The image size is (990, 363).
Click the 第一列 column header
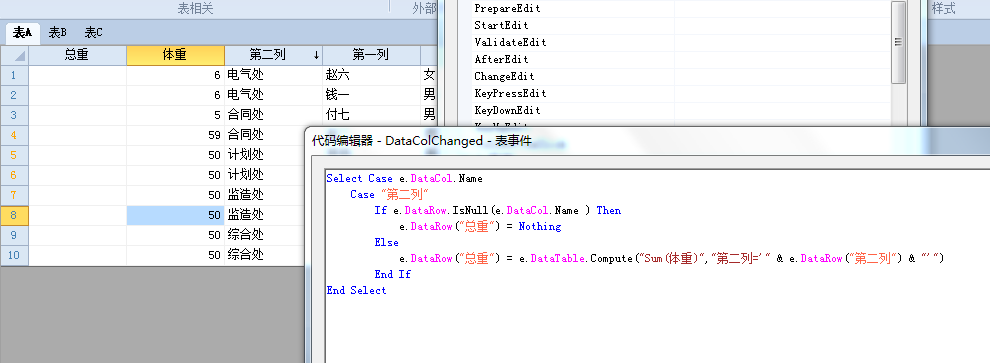[x=371, y=55]
